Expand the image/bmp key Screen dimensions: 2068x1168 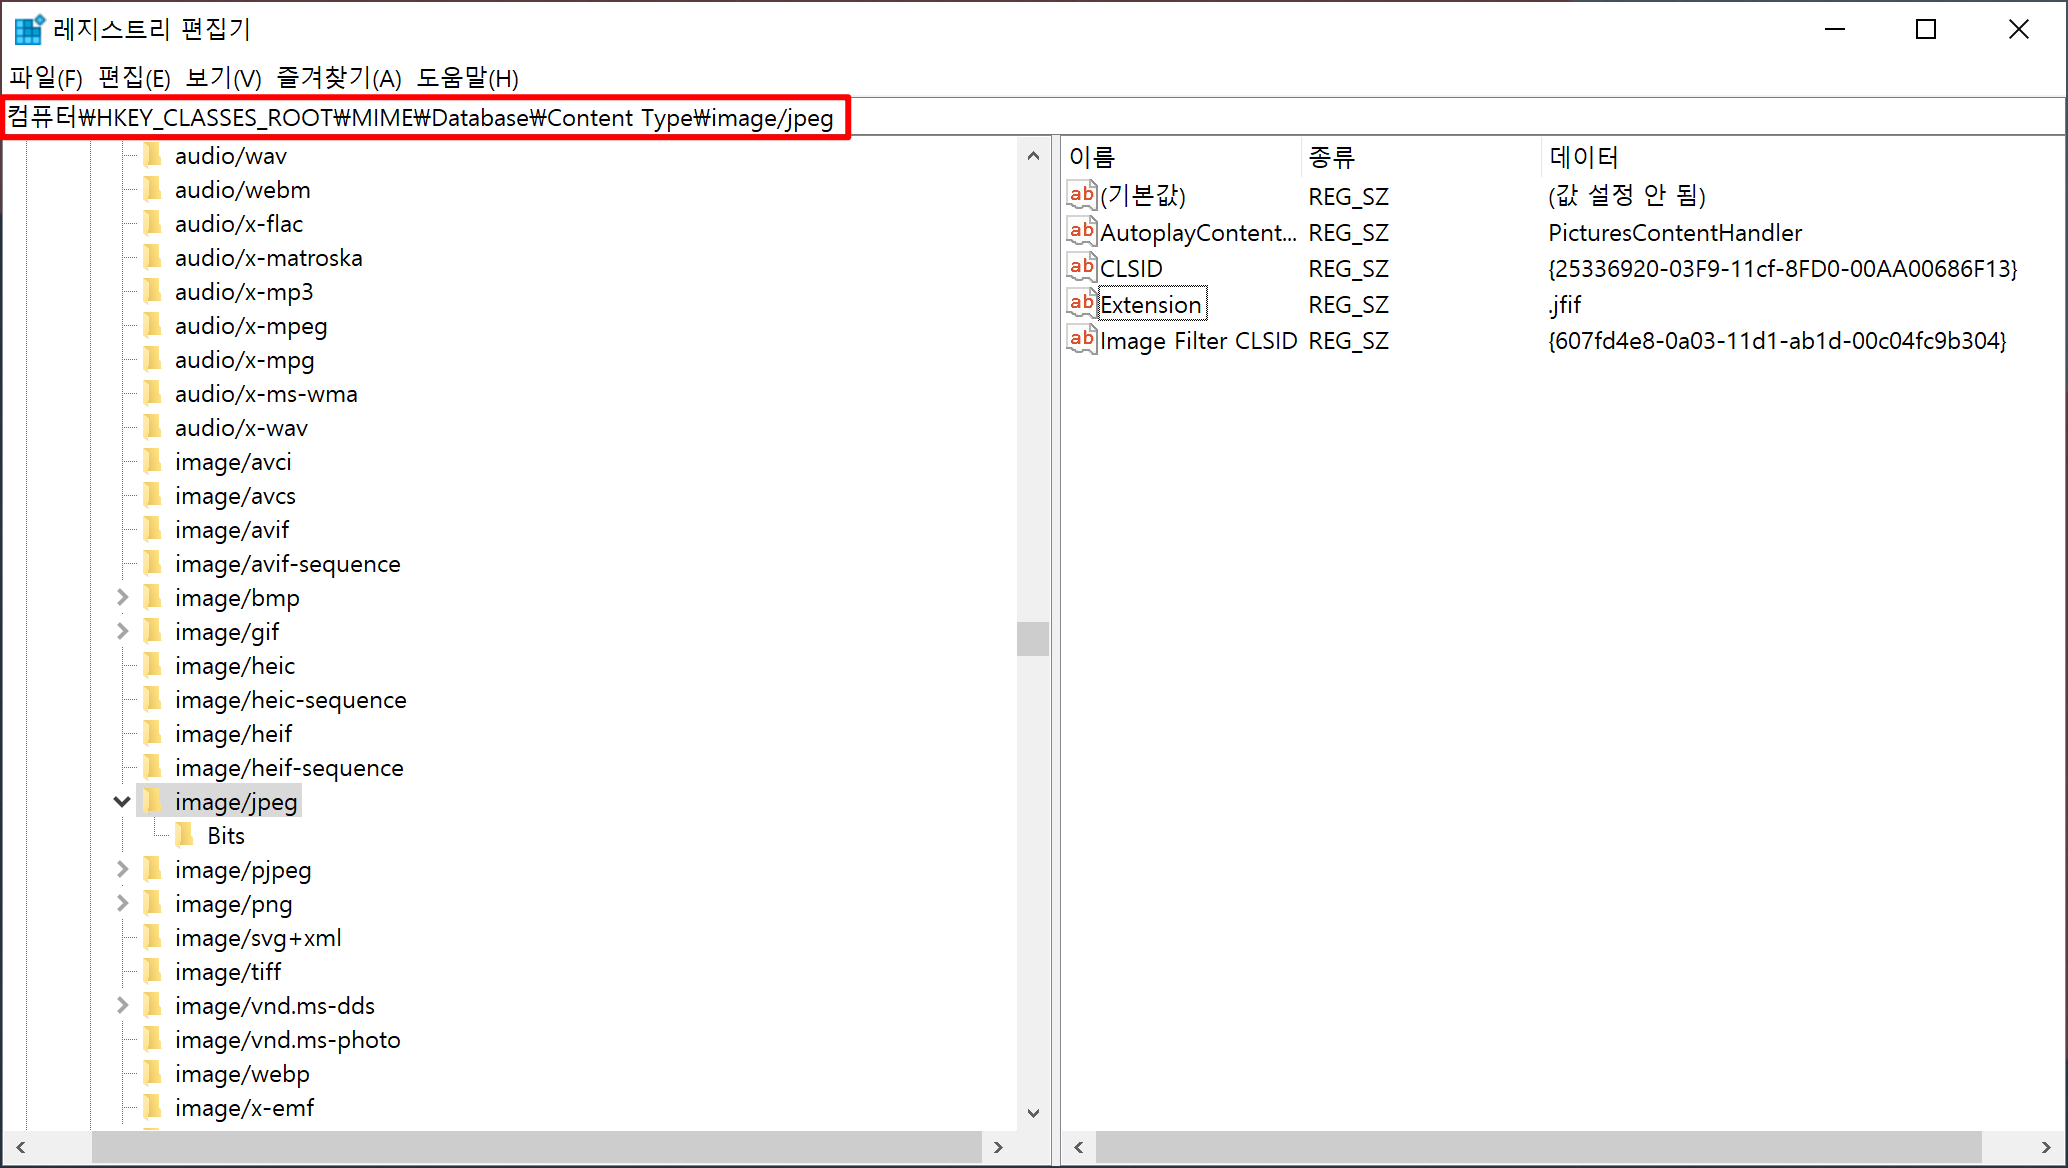(x=122, y=597)
